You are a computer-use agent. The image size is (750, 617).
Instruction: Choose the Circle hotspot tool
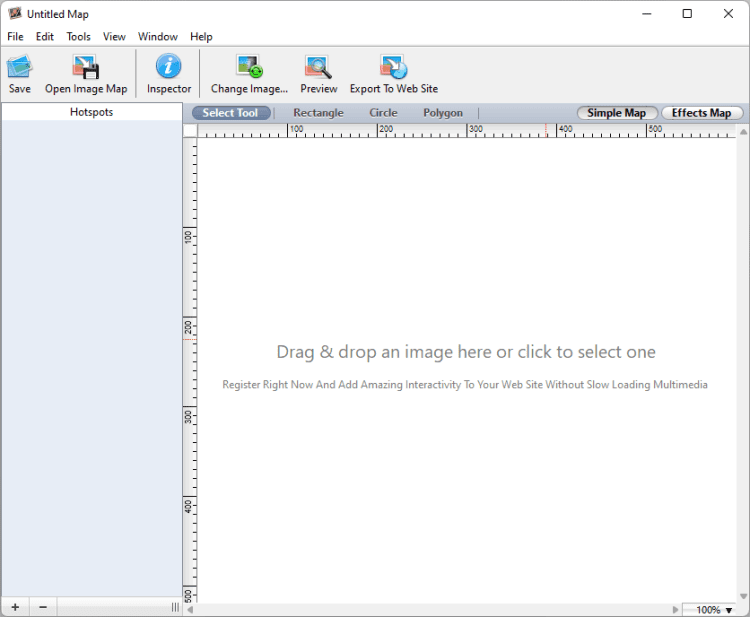pos(383,113)
